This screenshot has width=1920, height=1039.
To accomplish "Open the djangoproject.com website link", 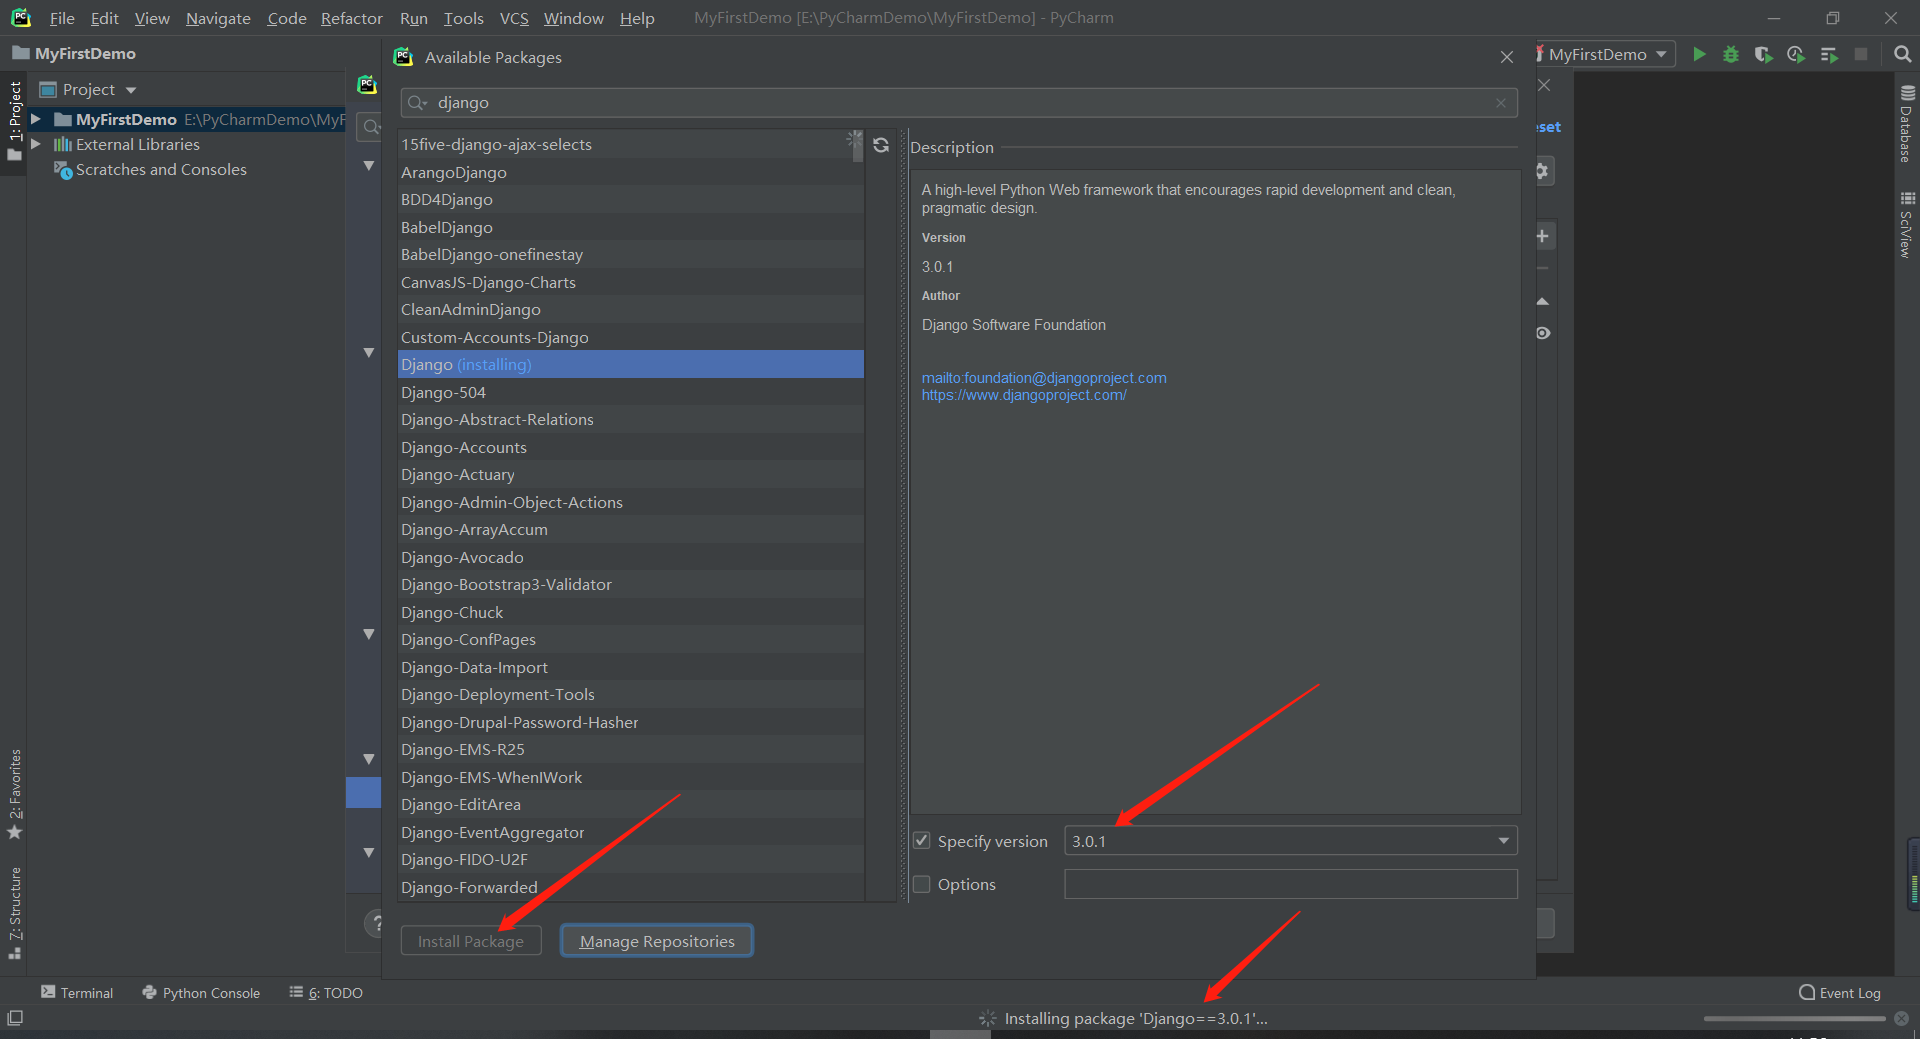I will click(x=1024, y=395).
